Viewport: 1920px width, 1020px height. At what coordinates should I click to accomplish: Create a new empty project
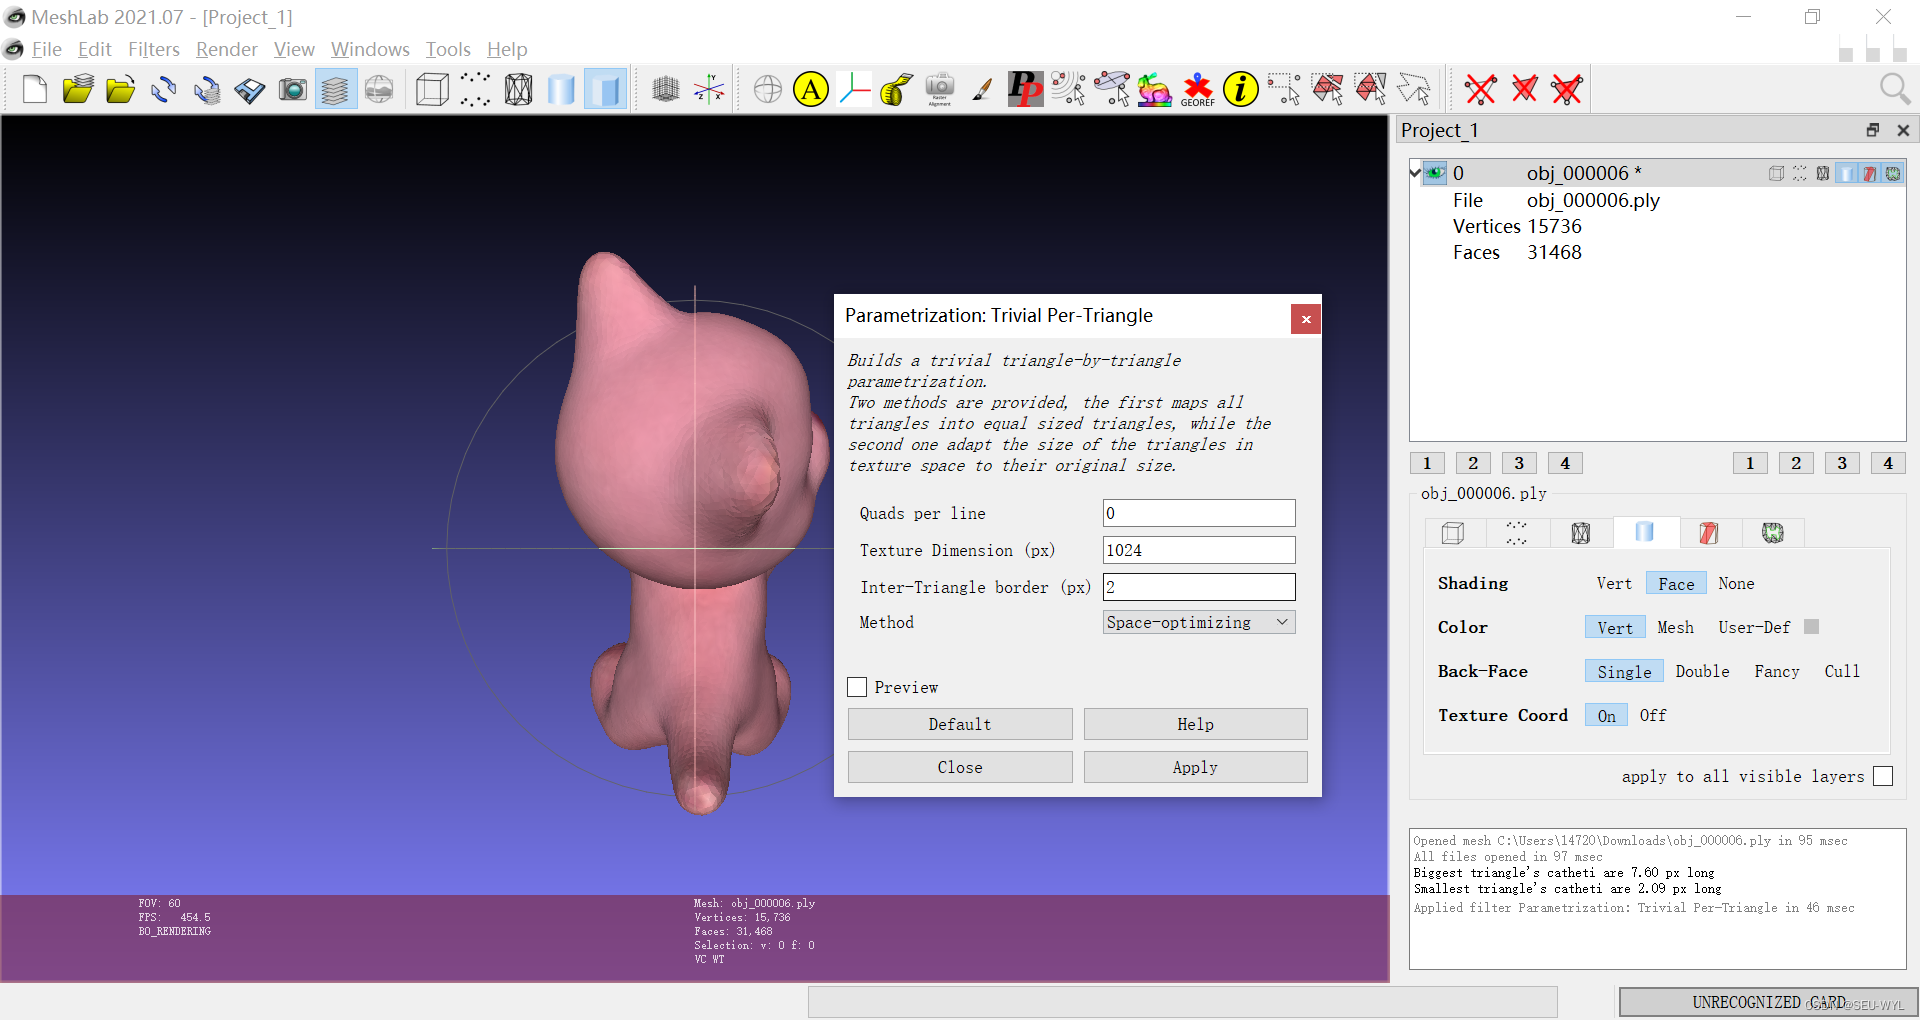click(35, 90)
